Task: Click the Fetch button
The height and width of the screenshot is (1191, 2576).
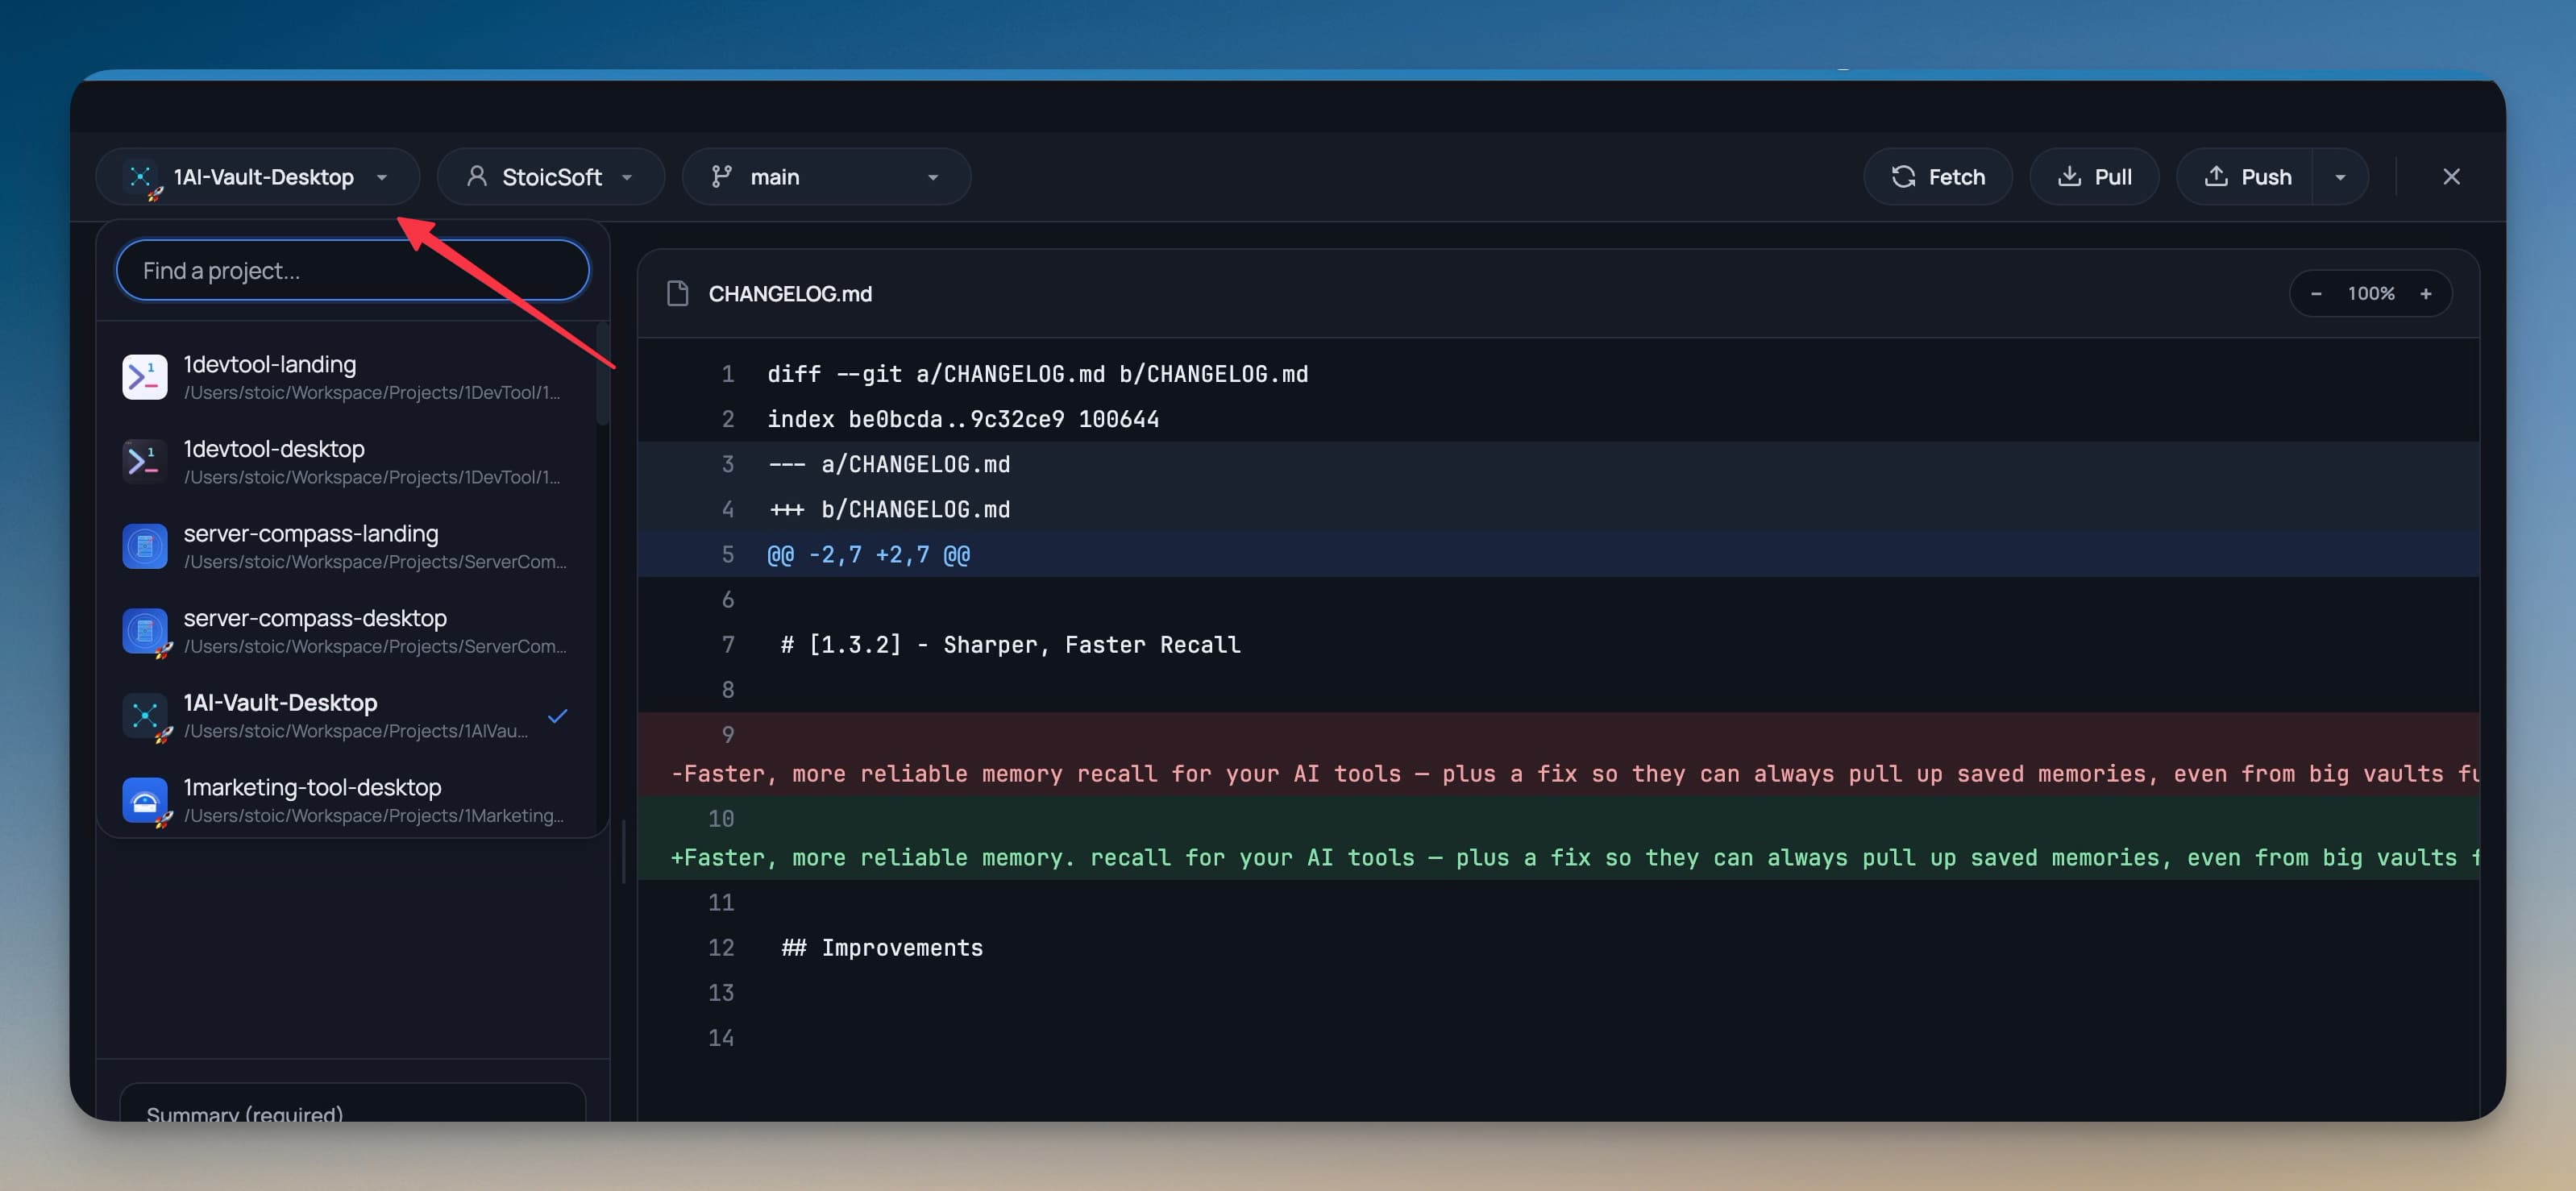Action: (x=1937, y=177)
